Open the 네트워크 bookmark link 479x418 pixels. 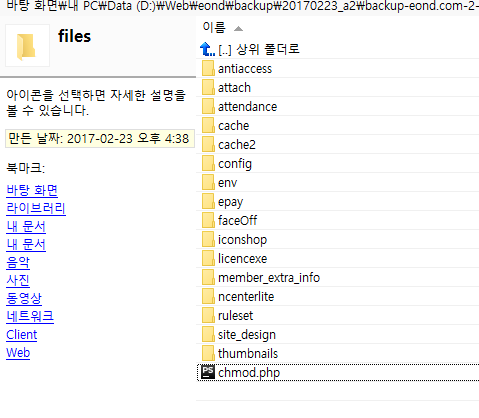click(x=30, y=316)
